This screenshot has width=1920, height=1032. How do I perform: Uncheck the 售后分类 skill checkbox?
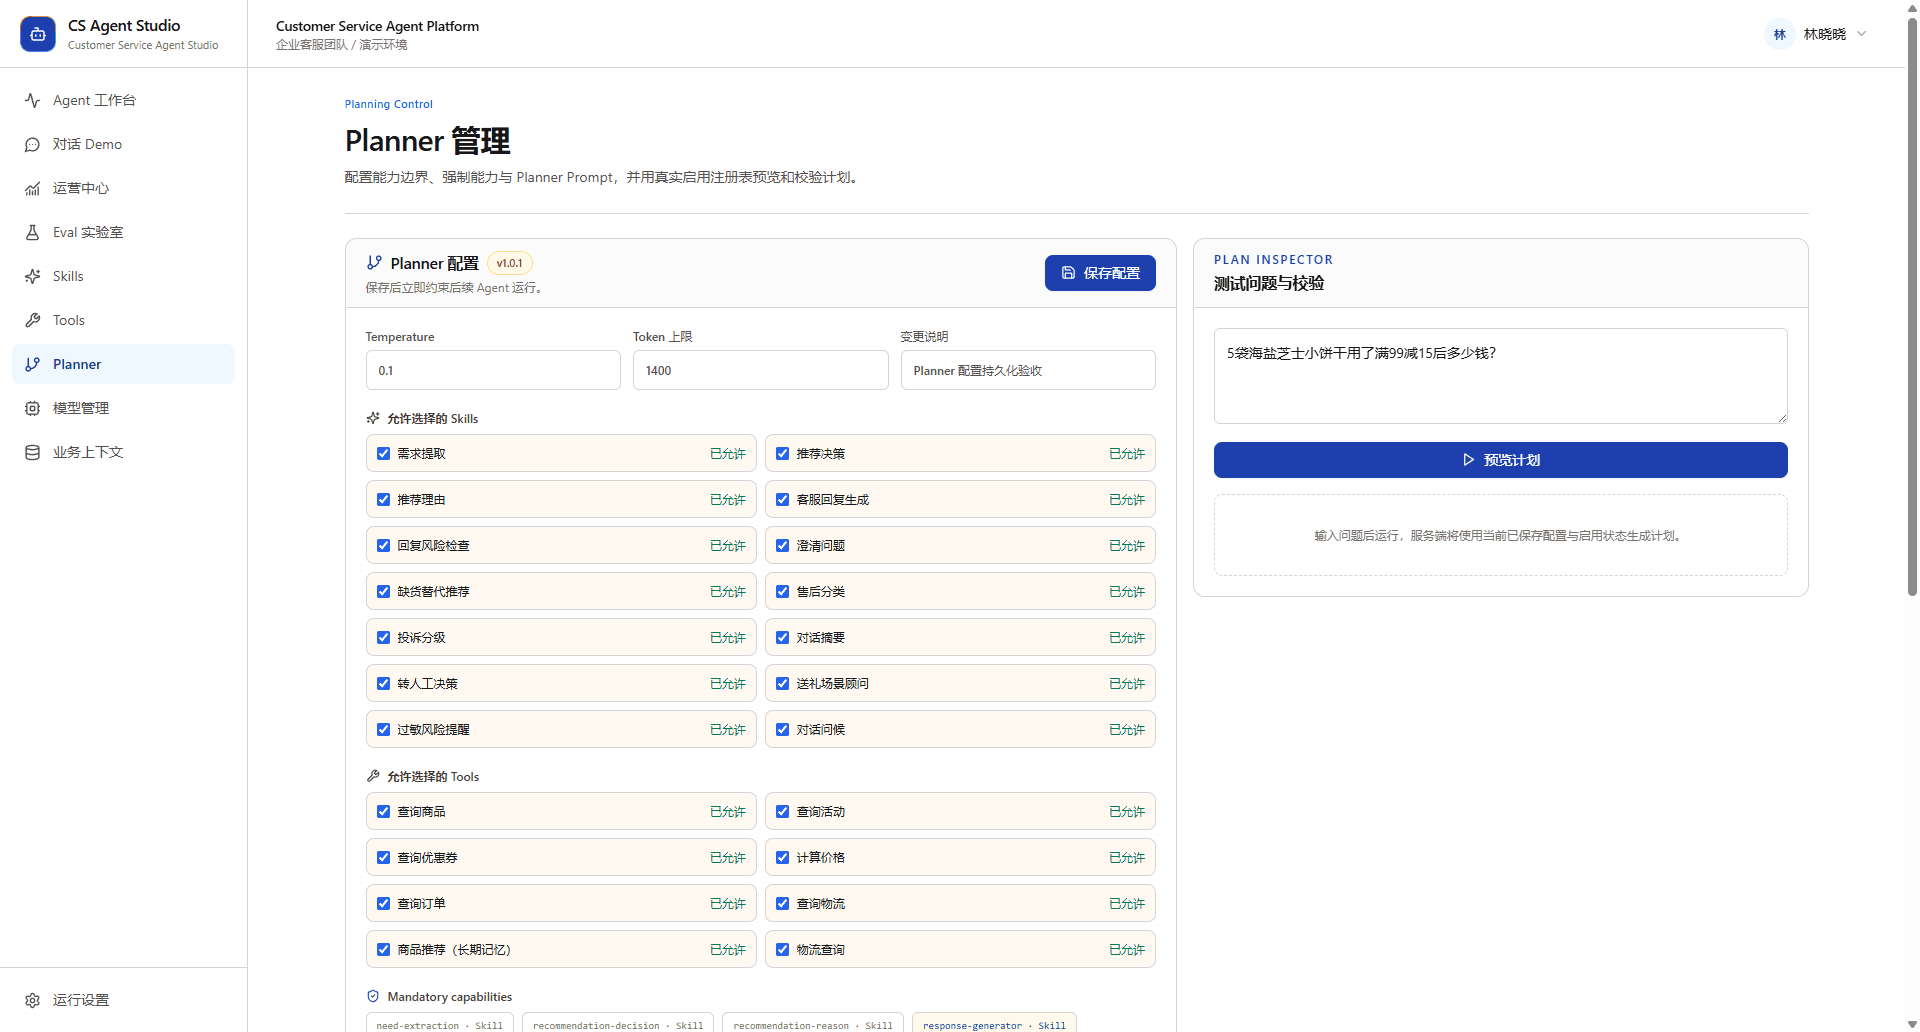pos(783,591)
